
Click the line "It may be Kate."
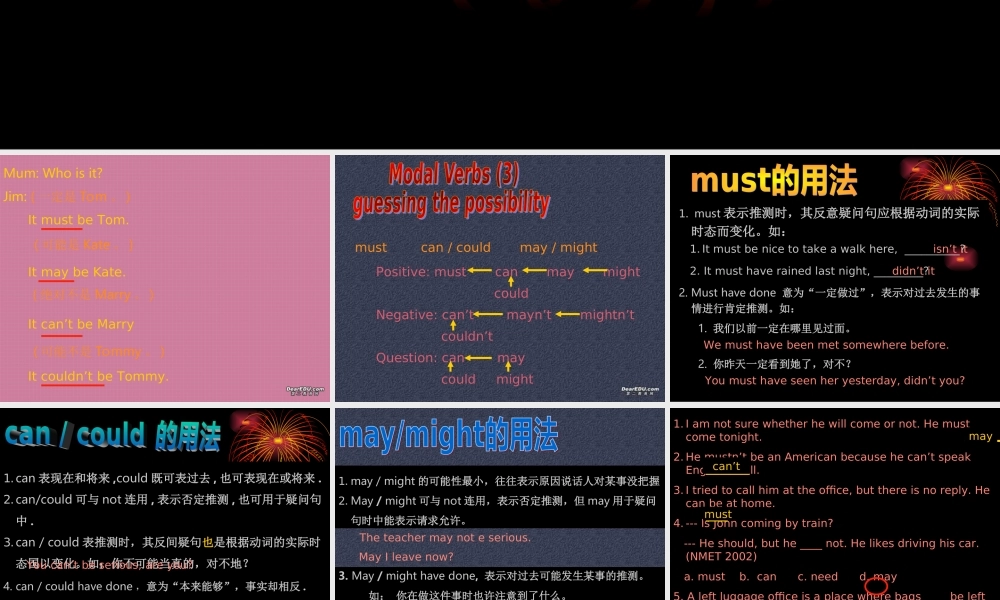click(x=77, y=272)
